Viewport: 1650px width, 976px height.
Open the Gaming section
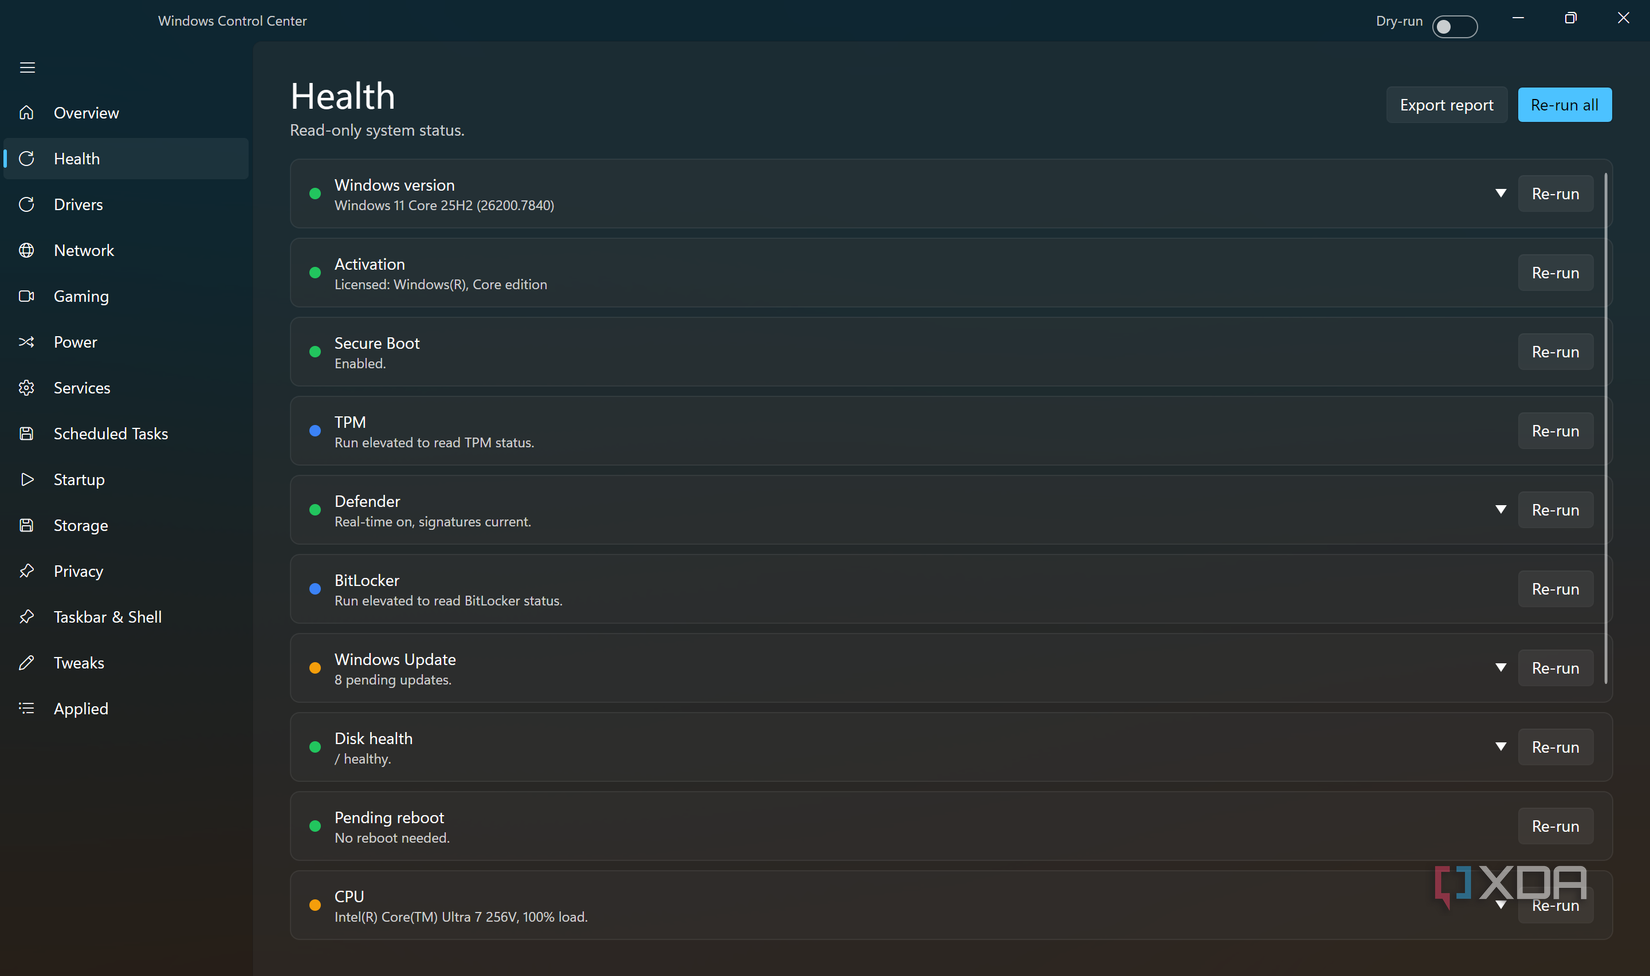tap(126, 296)
